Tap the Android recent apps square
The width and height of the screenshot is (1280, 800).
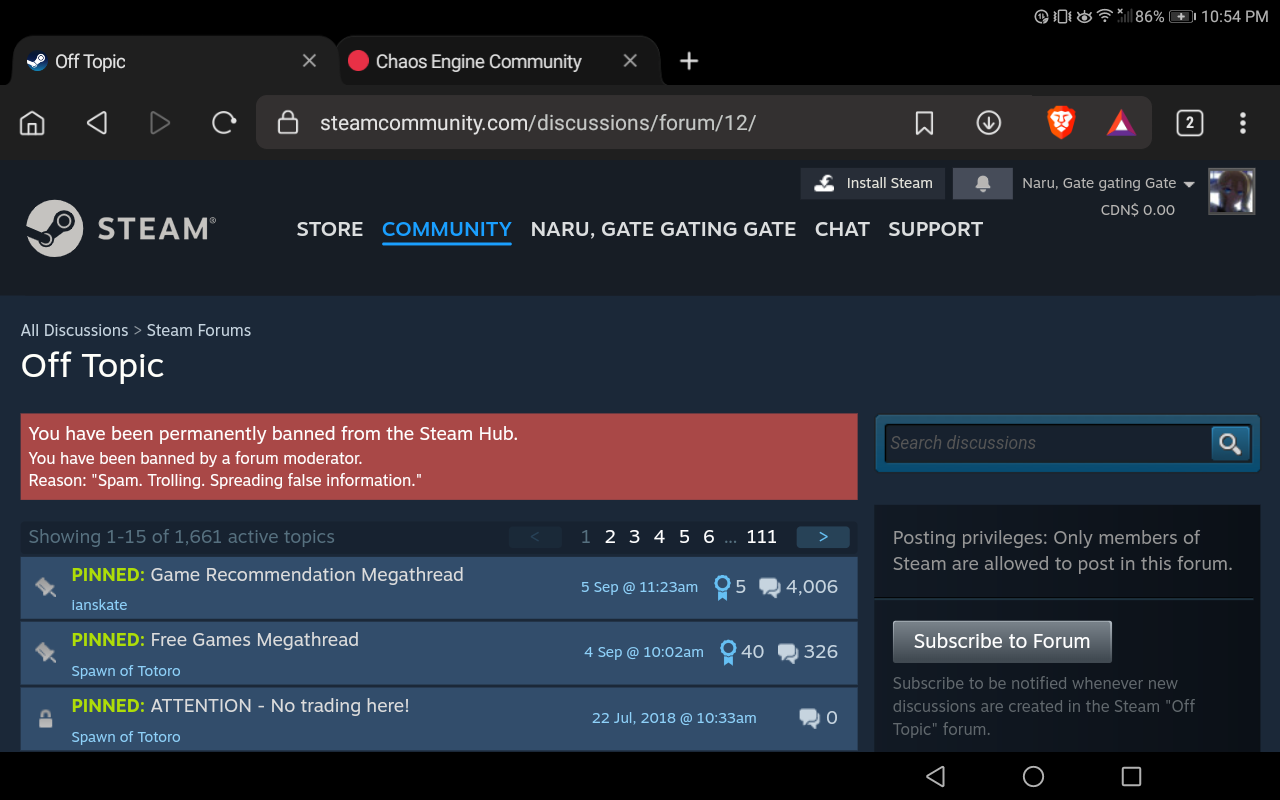[x=1131, y=776]
